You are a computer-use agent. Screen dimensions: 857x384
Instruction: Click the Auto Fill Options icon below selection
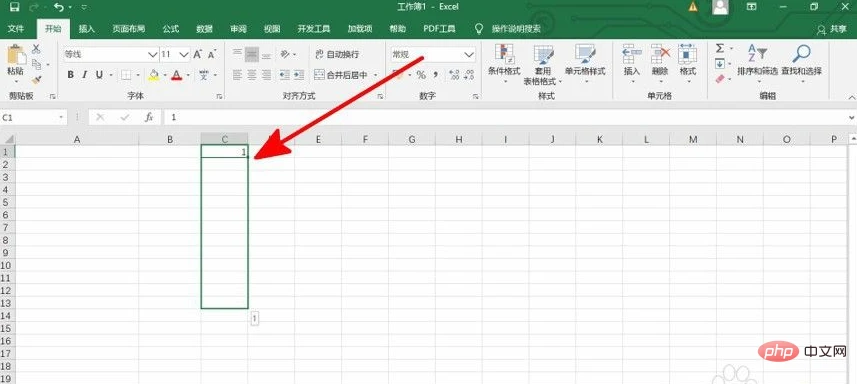pos(255,318)
